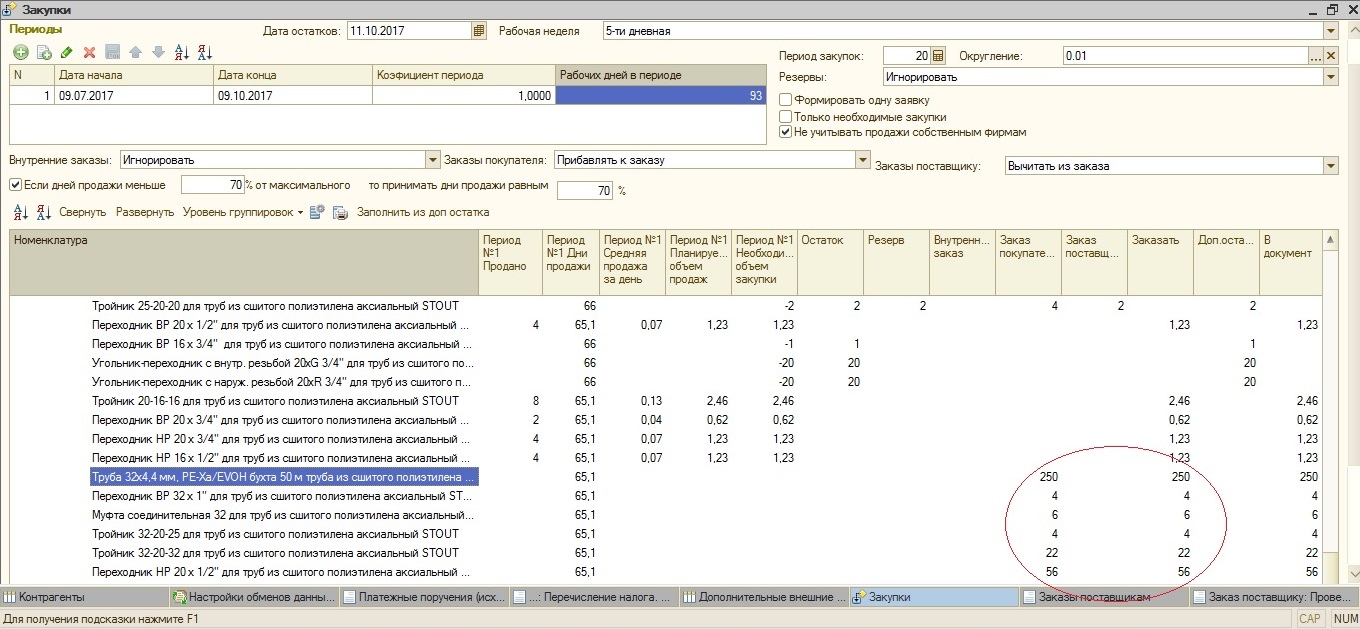
Task: Check the Только необходимые закупки option
Action: 786,116
